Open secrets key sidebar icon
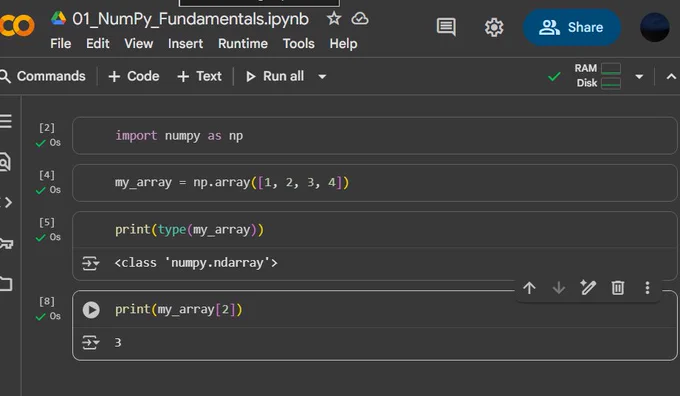Viewport: 680px width, 396px height. pos(6,243)
